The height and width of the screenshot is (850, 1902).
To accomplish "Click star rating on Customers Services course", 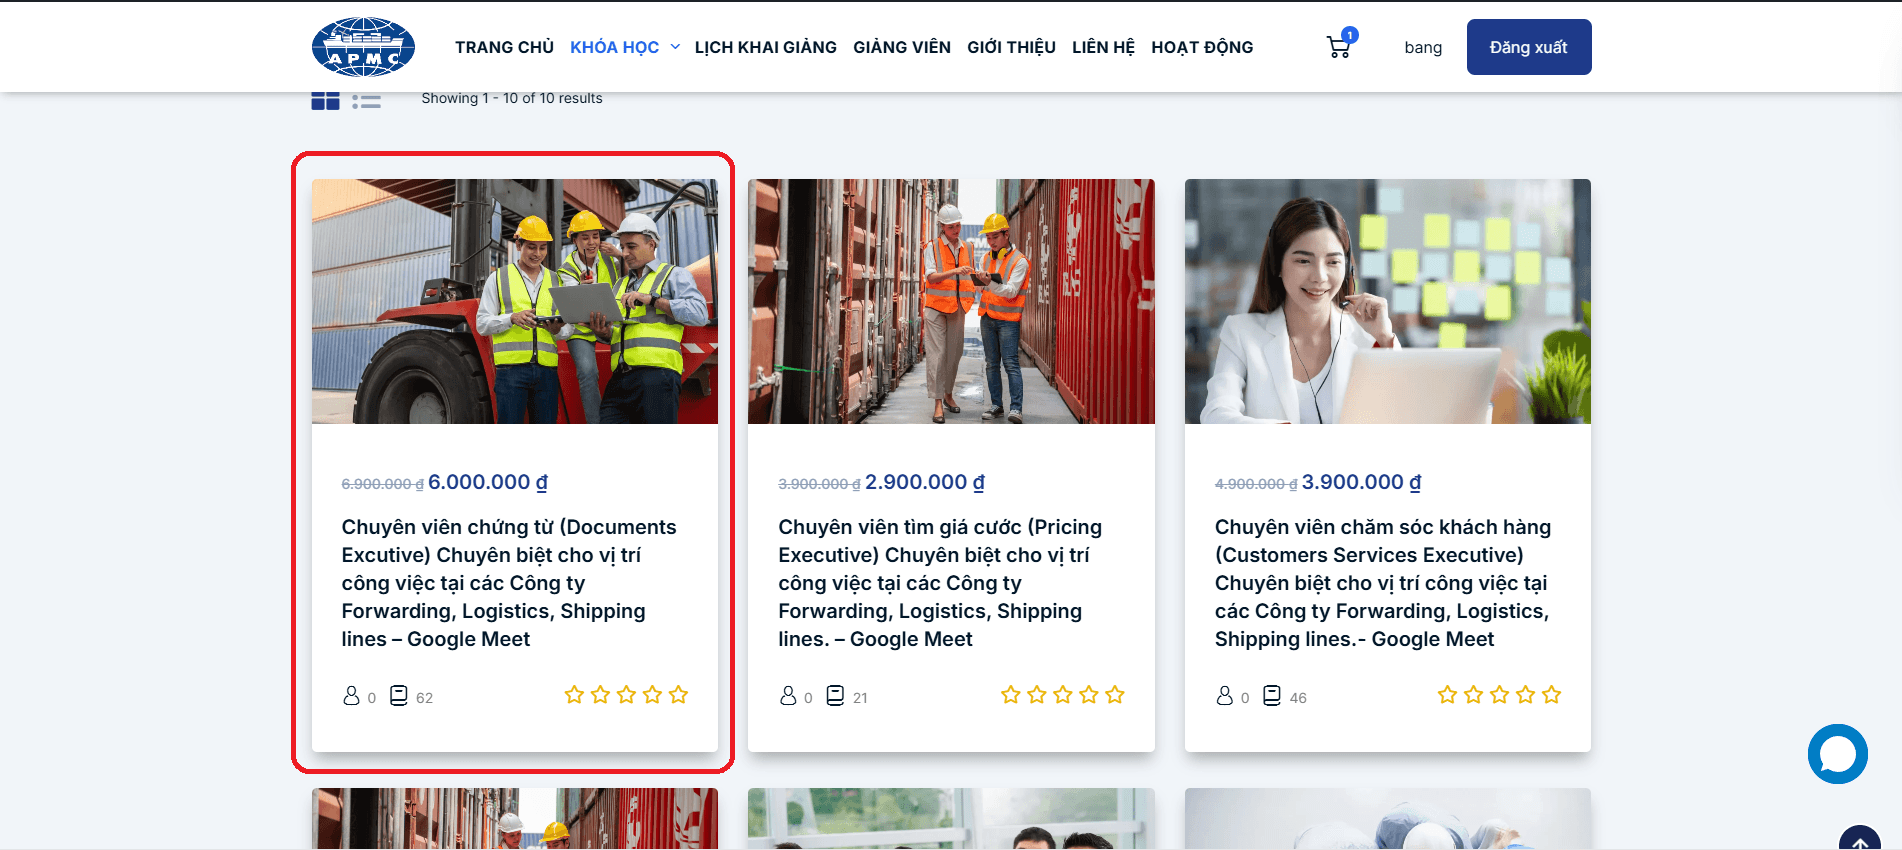I will pyautogui.click(x=1498, y=695).
